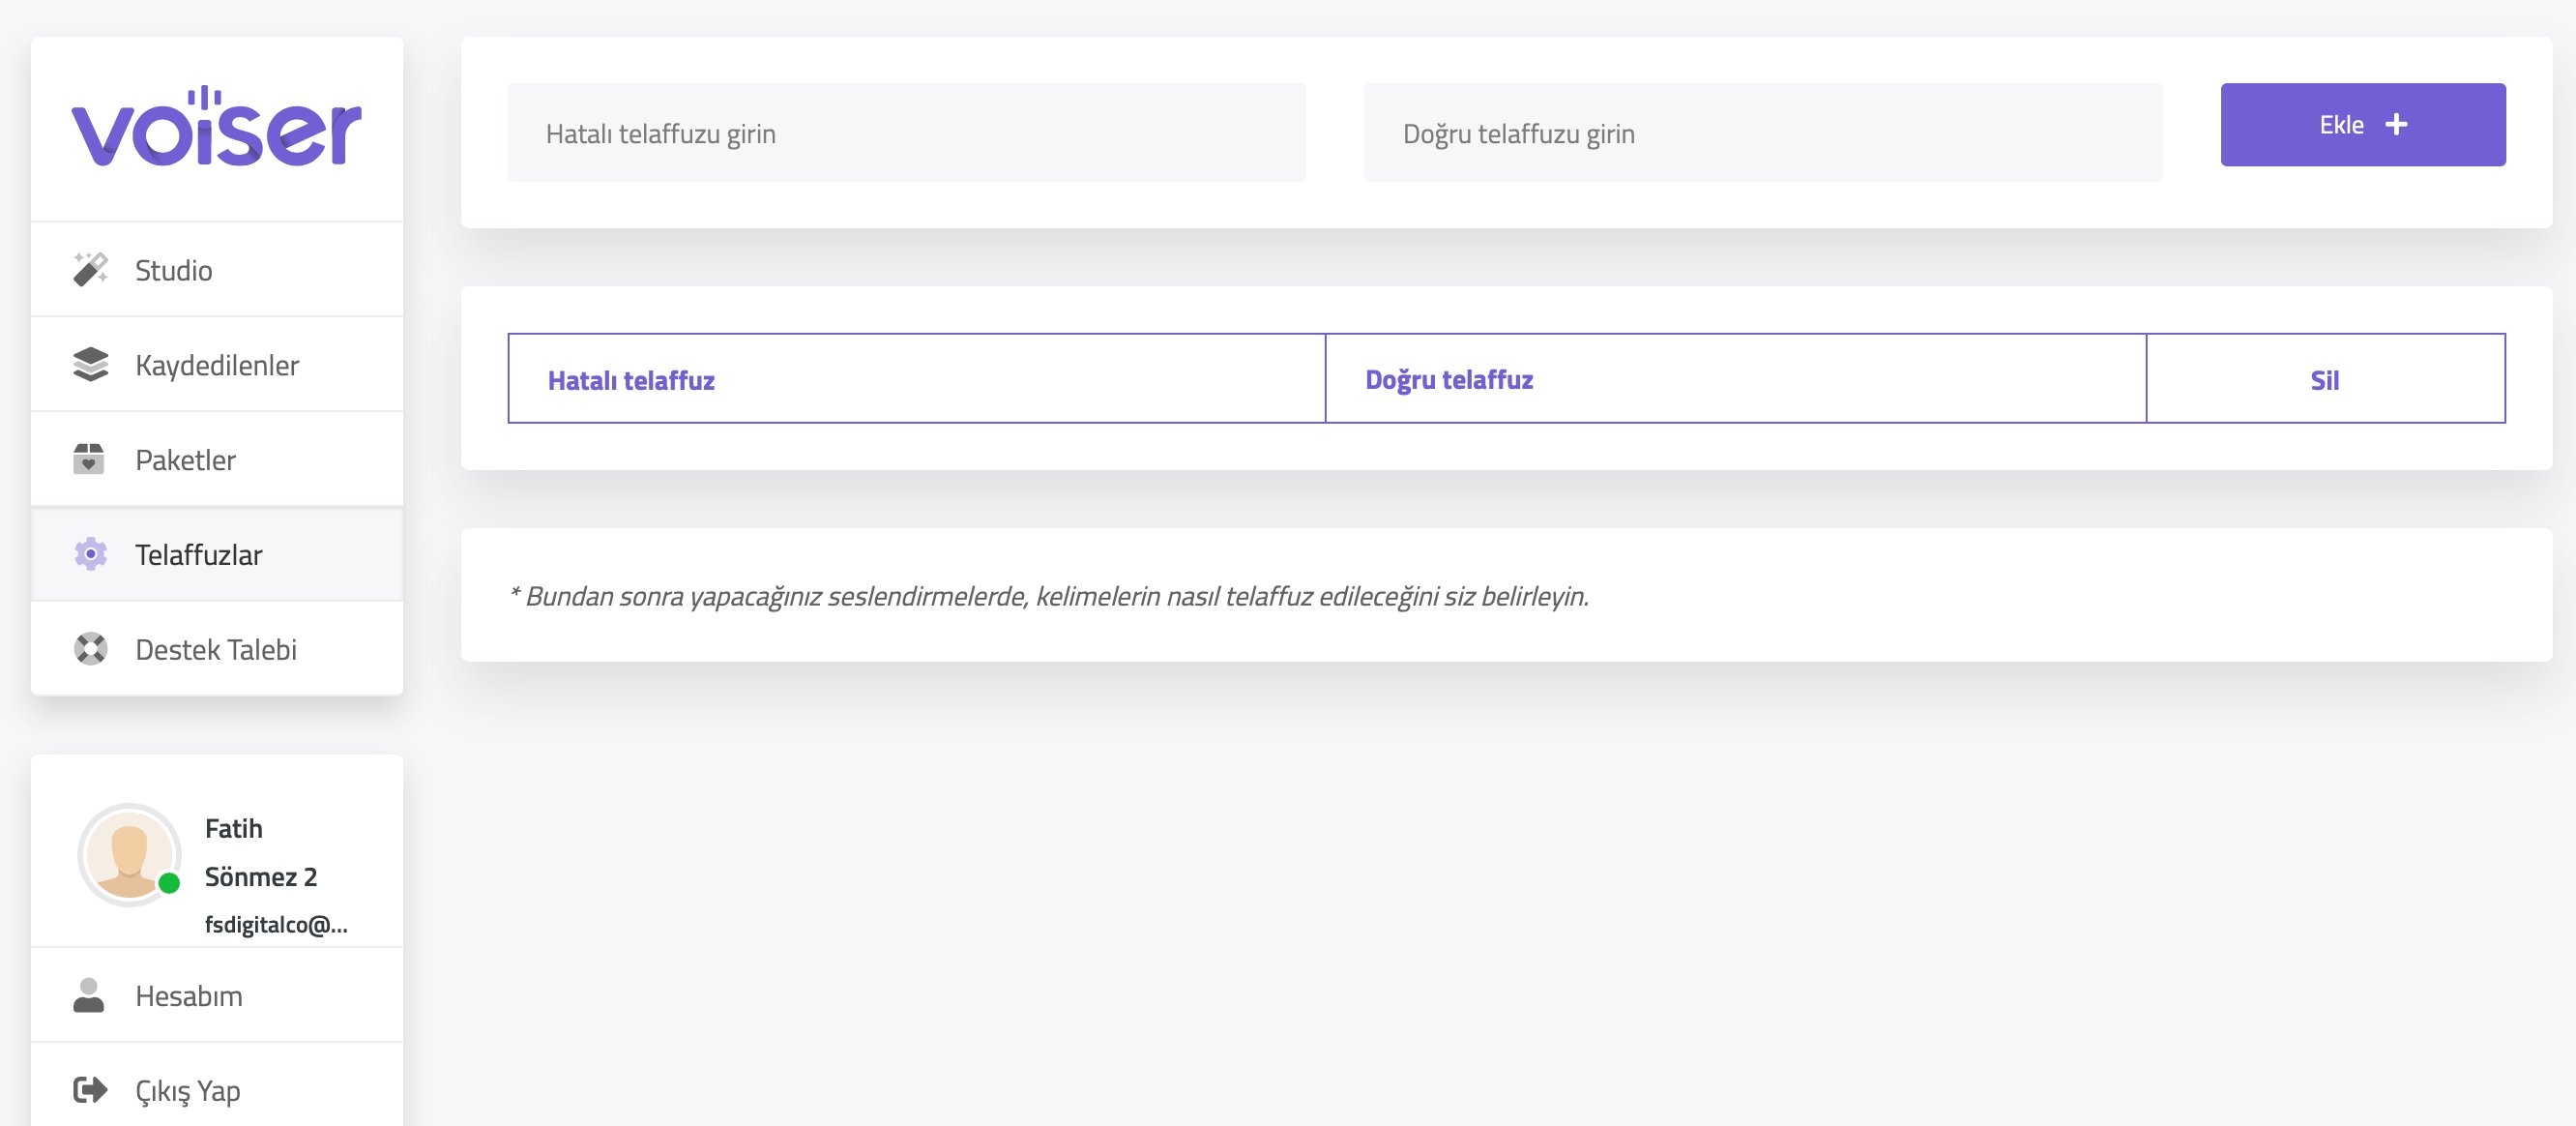2576x1126 pixels.
Task: Click the Paketler box icon
Action: (89, 459)
